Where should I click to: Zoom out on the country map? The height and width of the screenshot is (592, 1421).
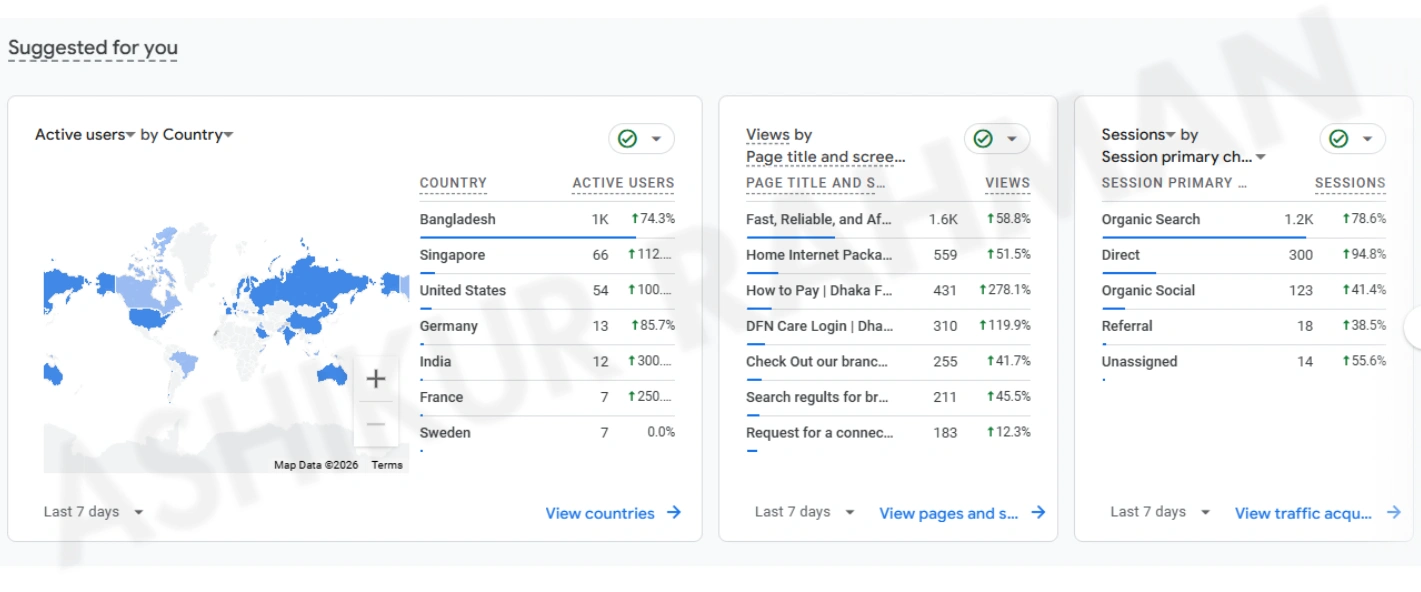[x=376, y=424]
